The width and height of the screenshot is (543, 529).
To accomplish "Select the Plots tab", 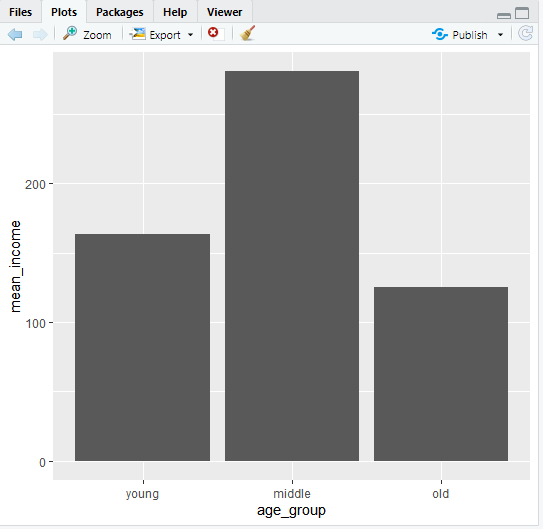I will point(64,12).
